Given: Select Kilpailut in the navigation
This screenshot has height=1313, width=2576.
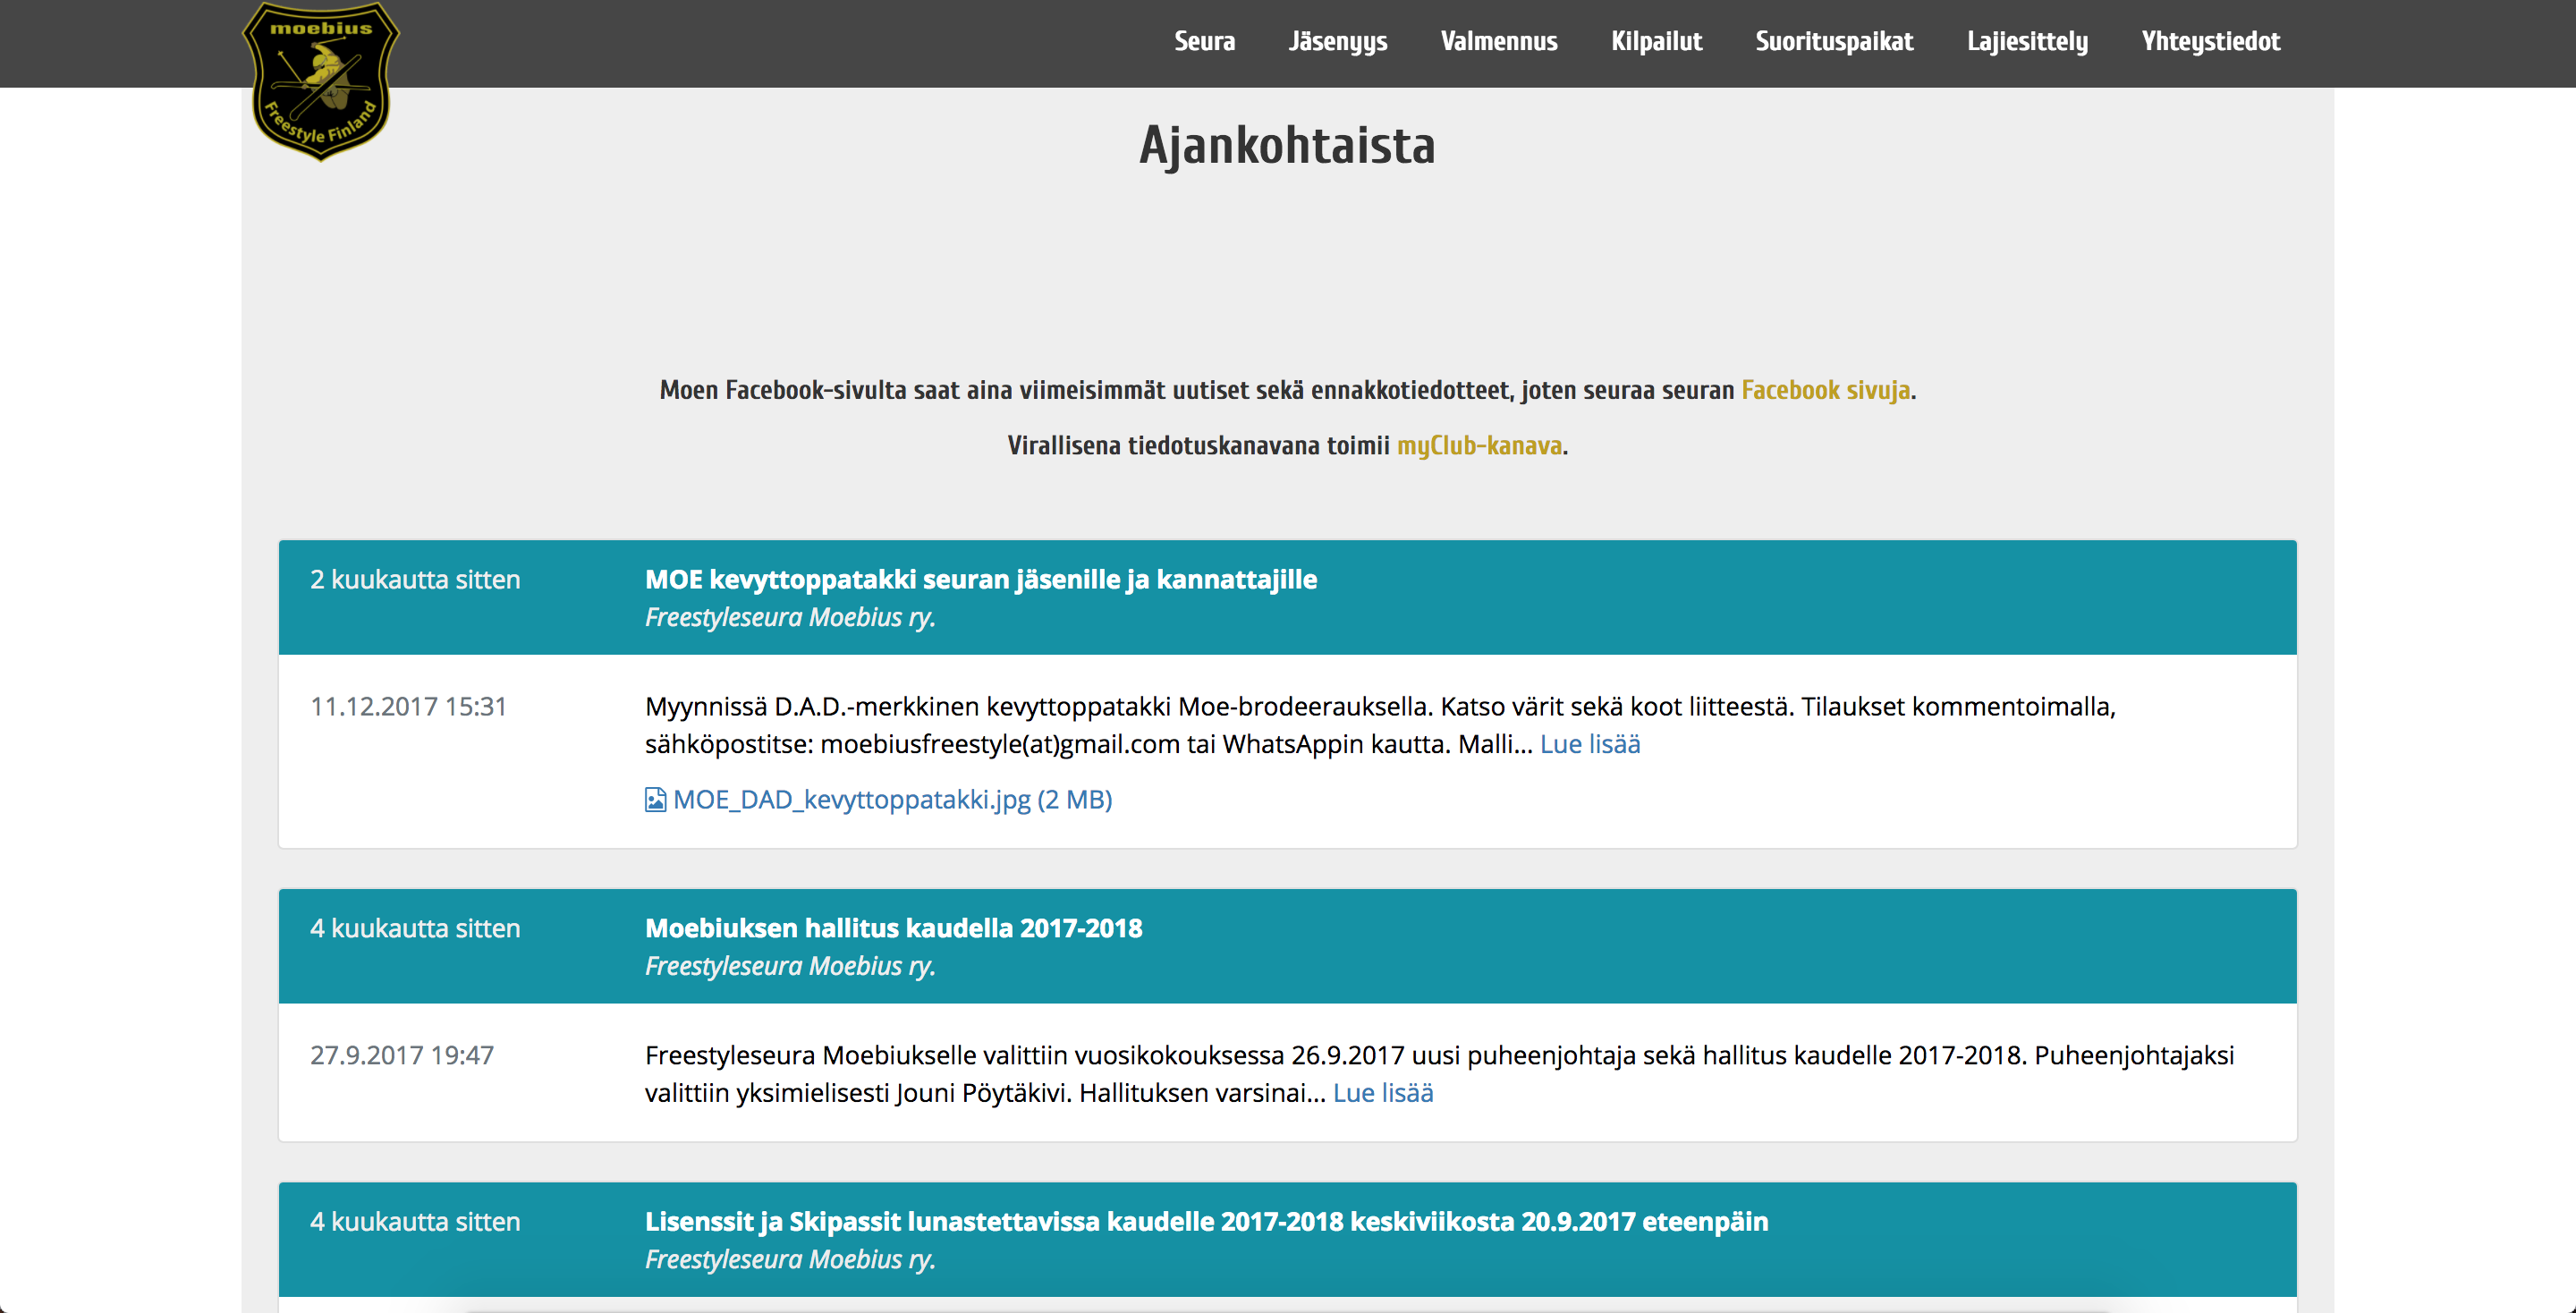Looking at the screenshot, I should pyautogui.click(x=1656, y=41).
